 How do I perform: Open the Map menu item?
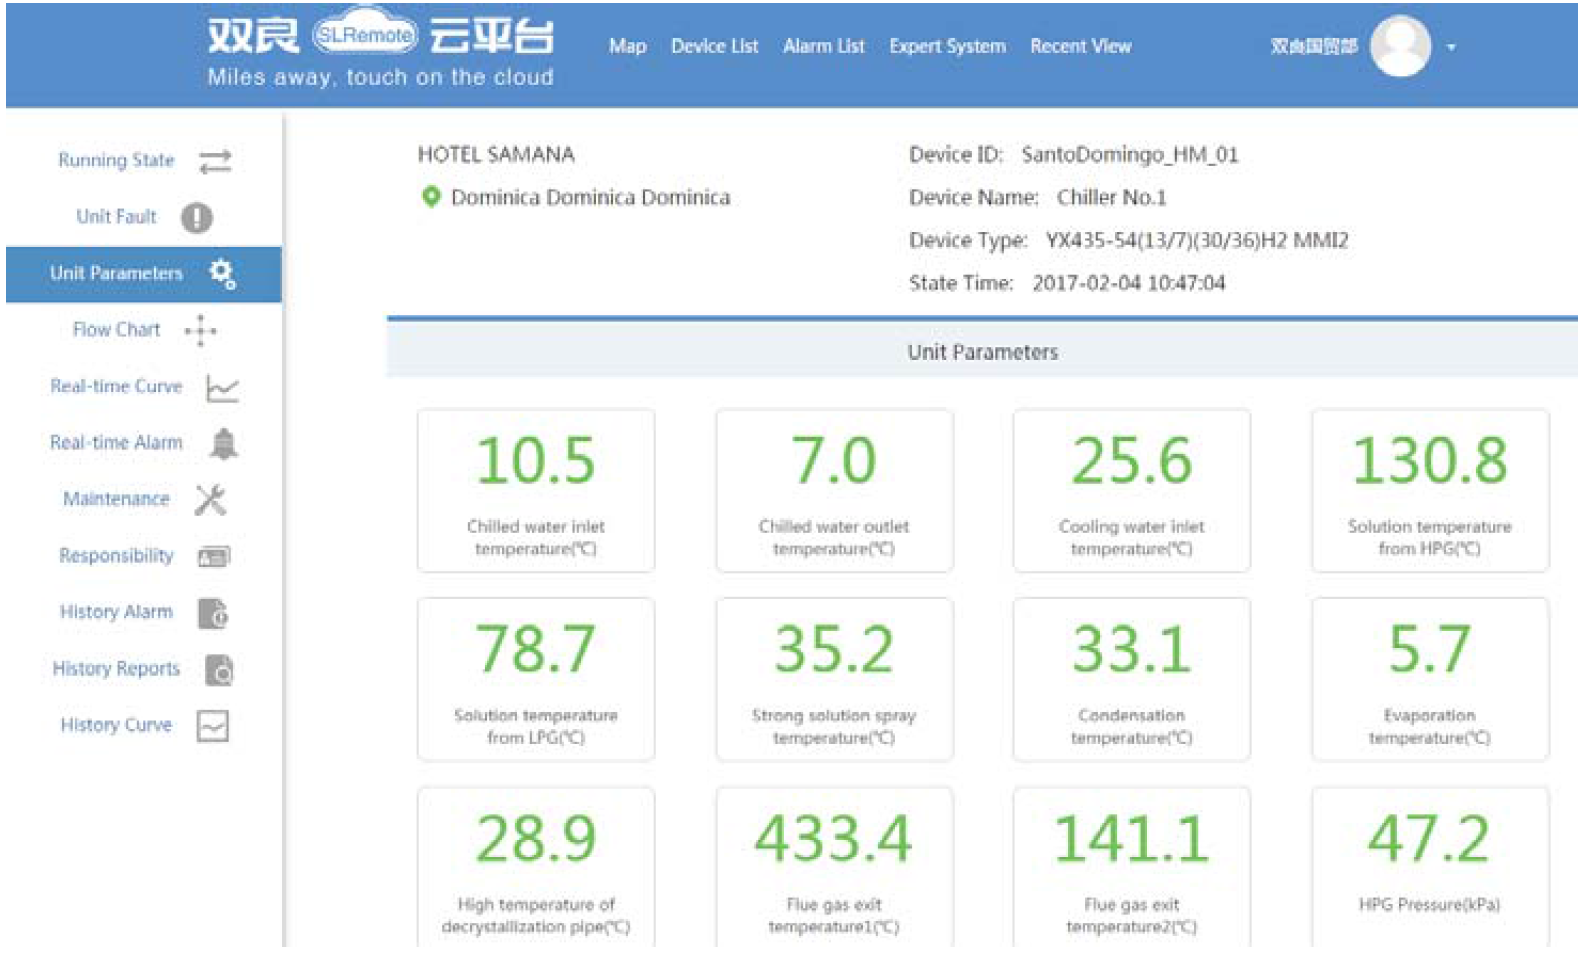tap(627, 46)
